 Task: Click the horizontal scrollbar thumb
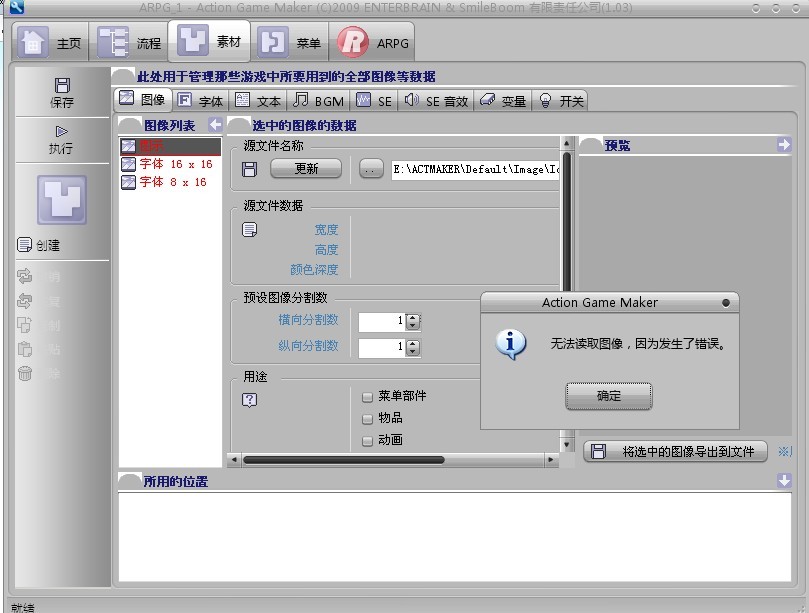pos(344,459)
